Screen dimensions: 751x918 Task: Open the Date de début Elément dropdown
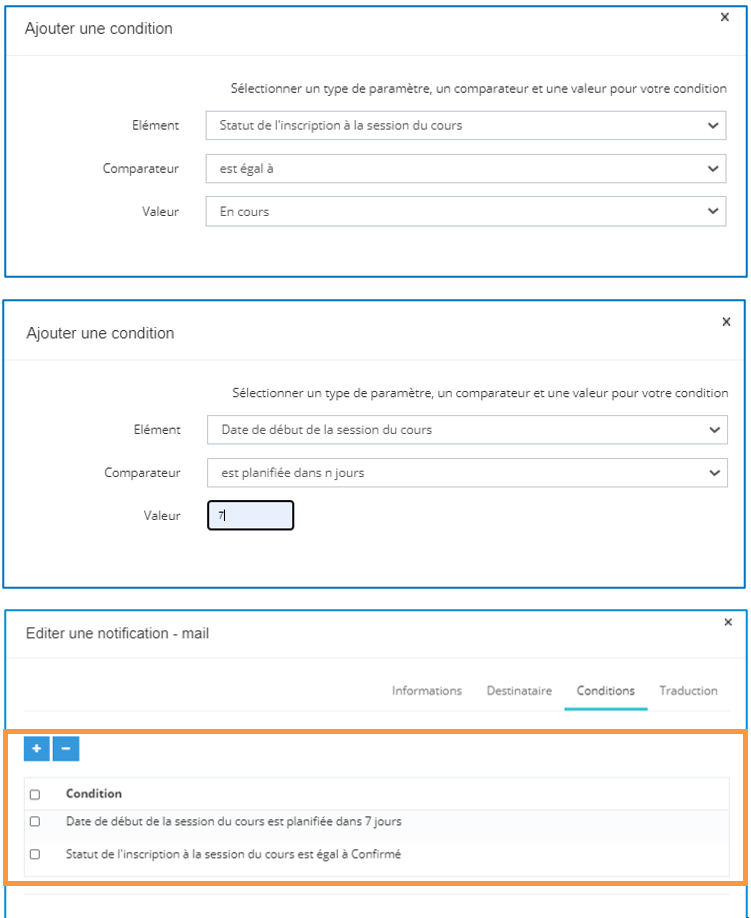pyautogui.click(x=467, y=430)
